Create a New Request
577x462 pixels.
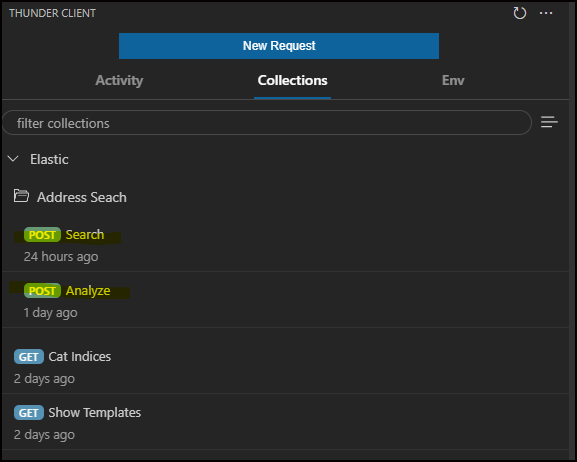coord(279,46)
